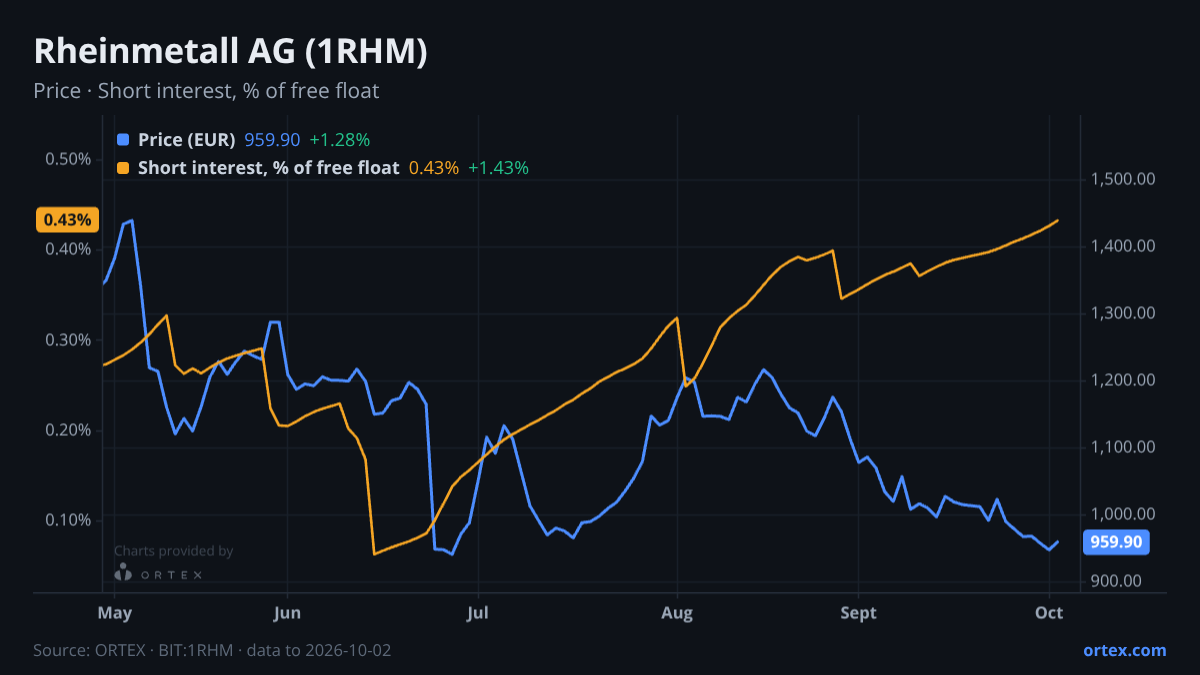Click the 1,500.00 right axis label
This screenshot has width=1200, height=675.
1122,179
